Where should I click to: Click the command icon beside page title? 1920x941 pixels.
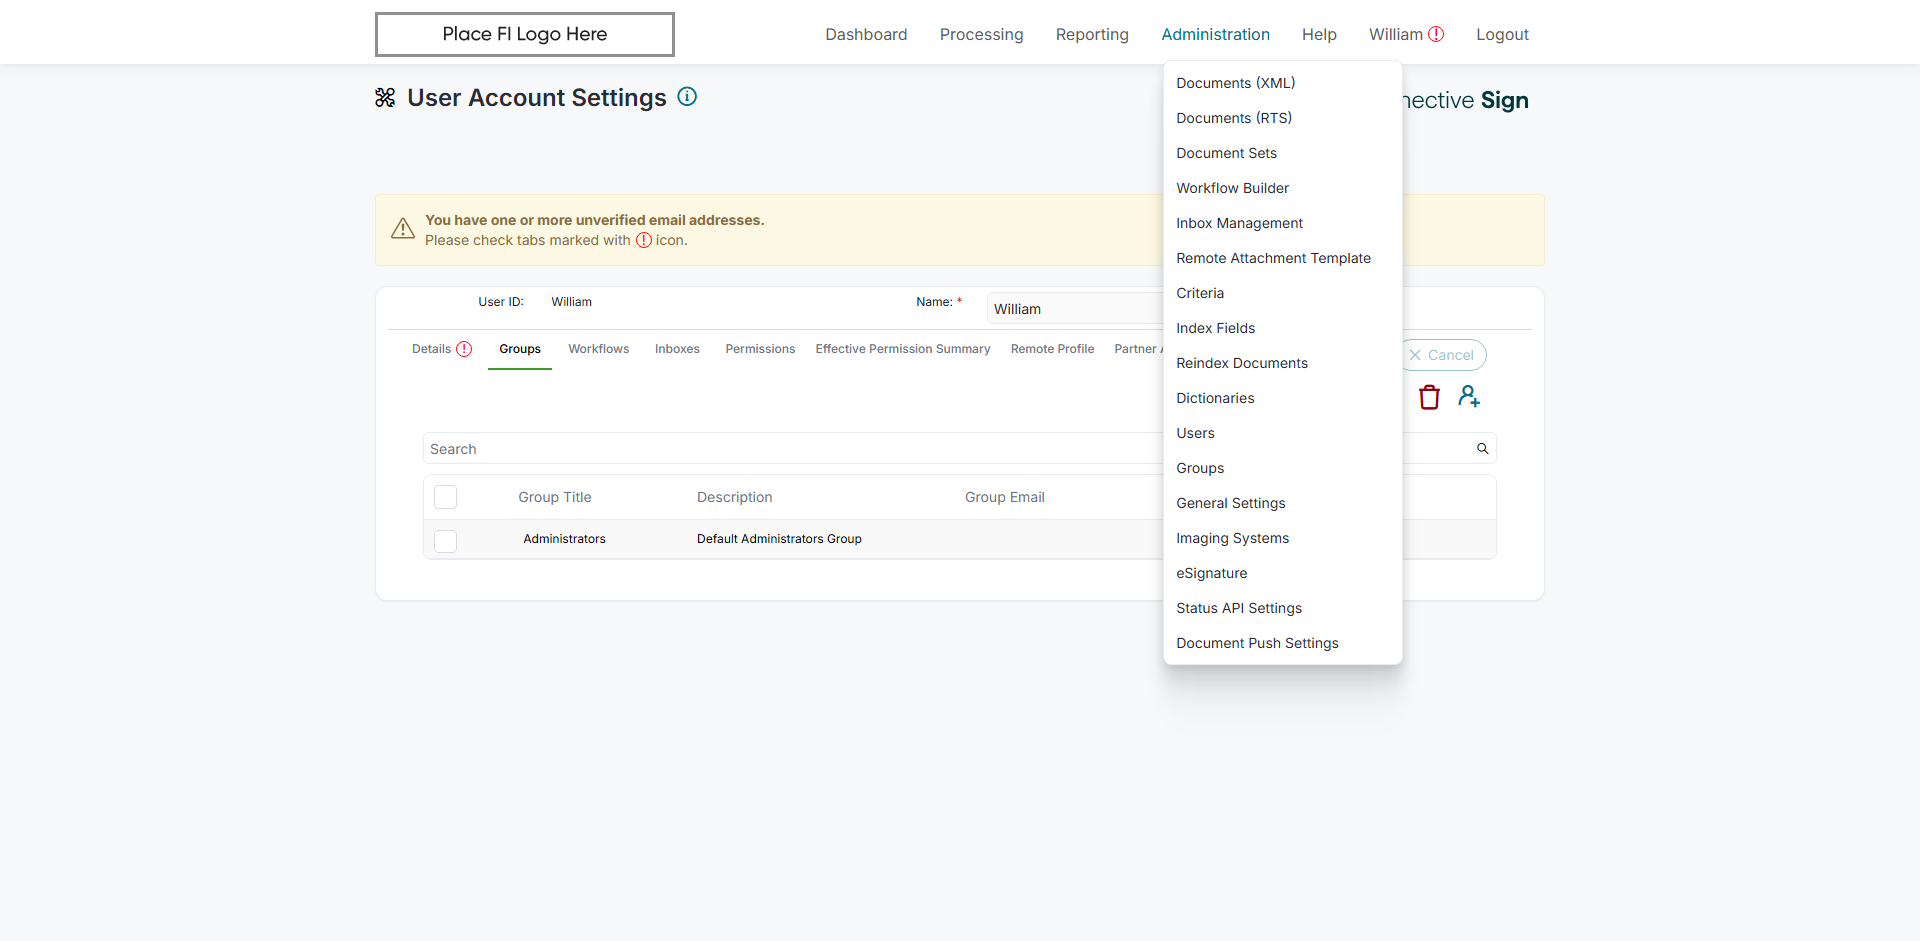point(385,98)
